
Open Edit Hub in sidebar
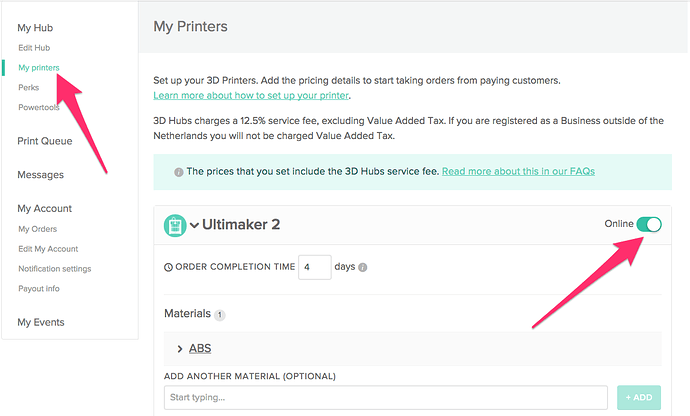tap(34, 48)
